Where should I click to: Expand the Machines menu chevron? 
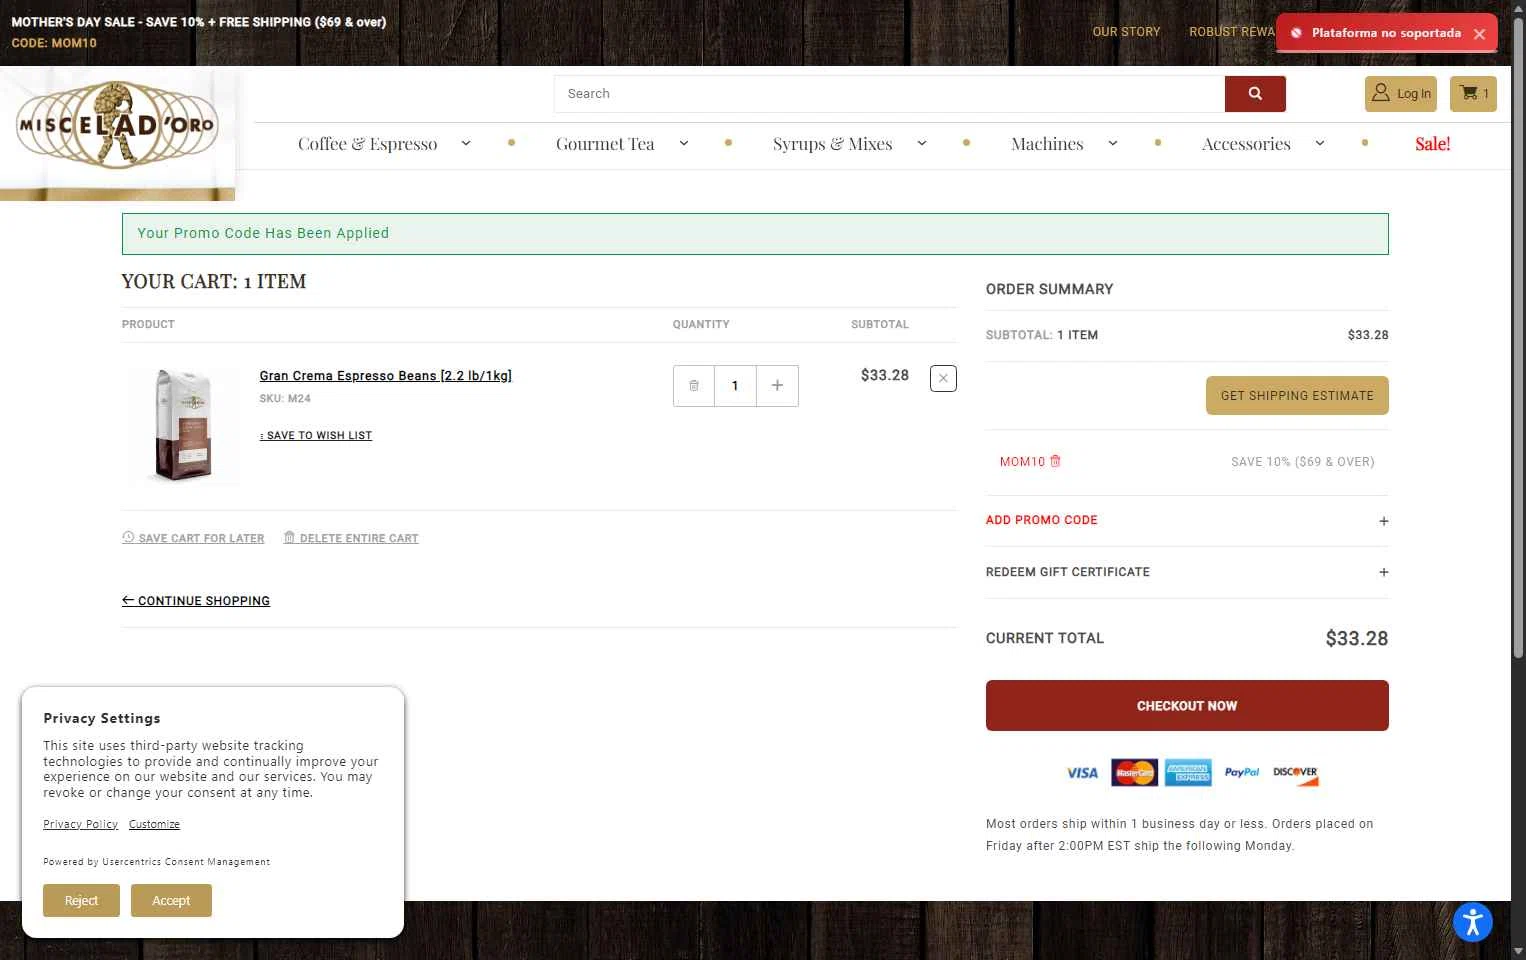pyautogui.click(x=1113, y=144)
